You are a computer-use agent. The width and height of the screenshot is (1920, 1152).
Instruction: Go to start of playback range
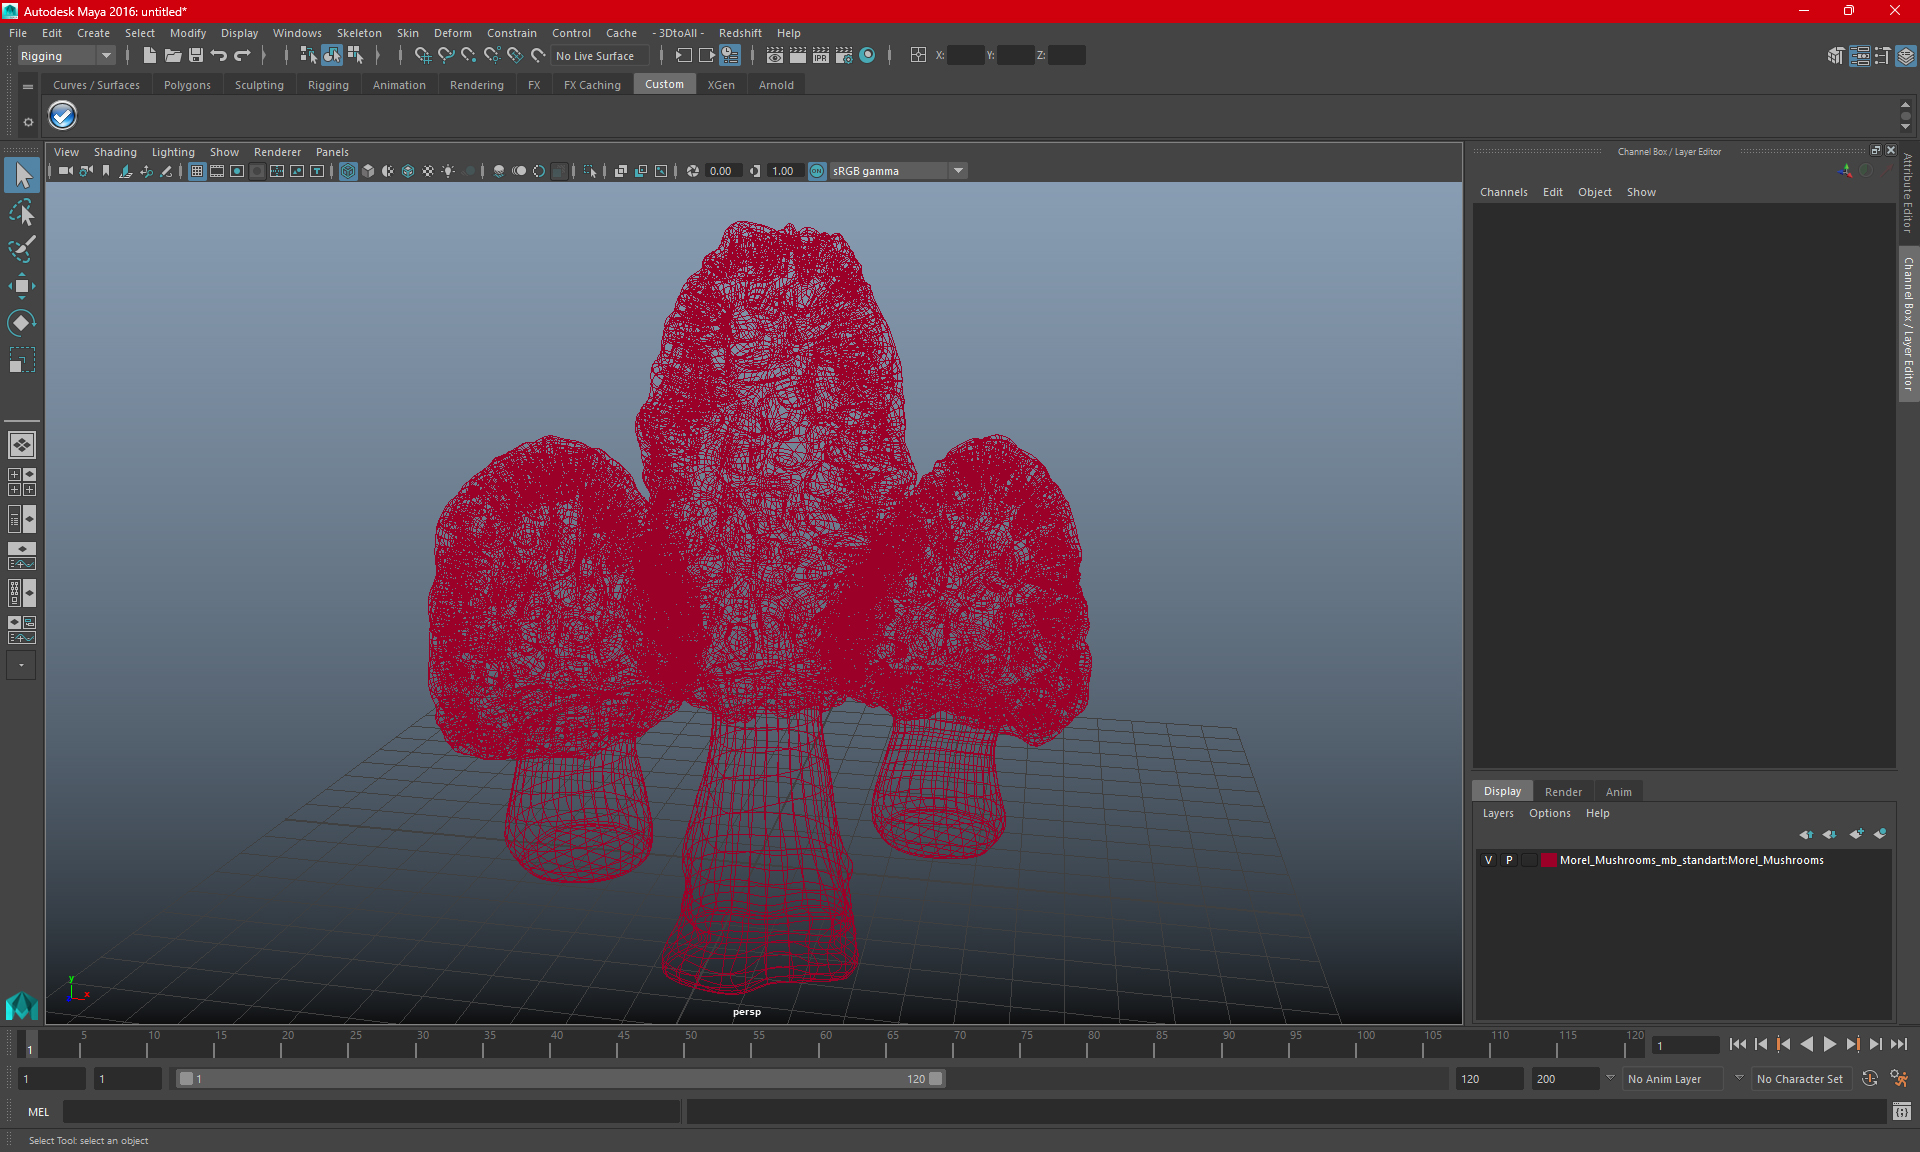coord(1738,1044)
